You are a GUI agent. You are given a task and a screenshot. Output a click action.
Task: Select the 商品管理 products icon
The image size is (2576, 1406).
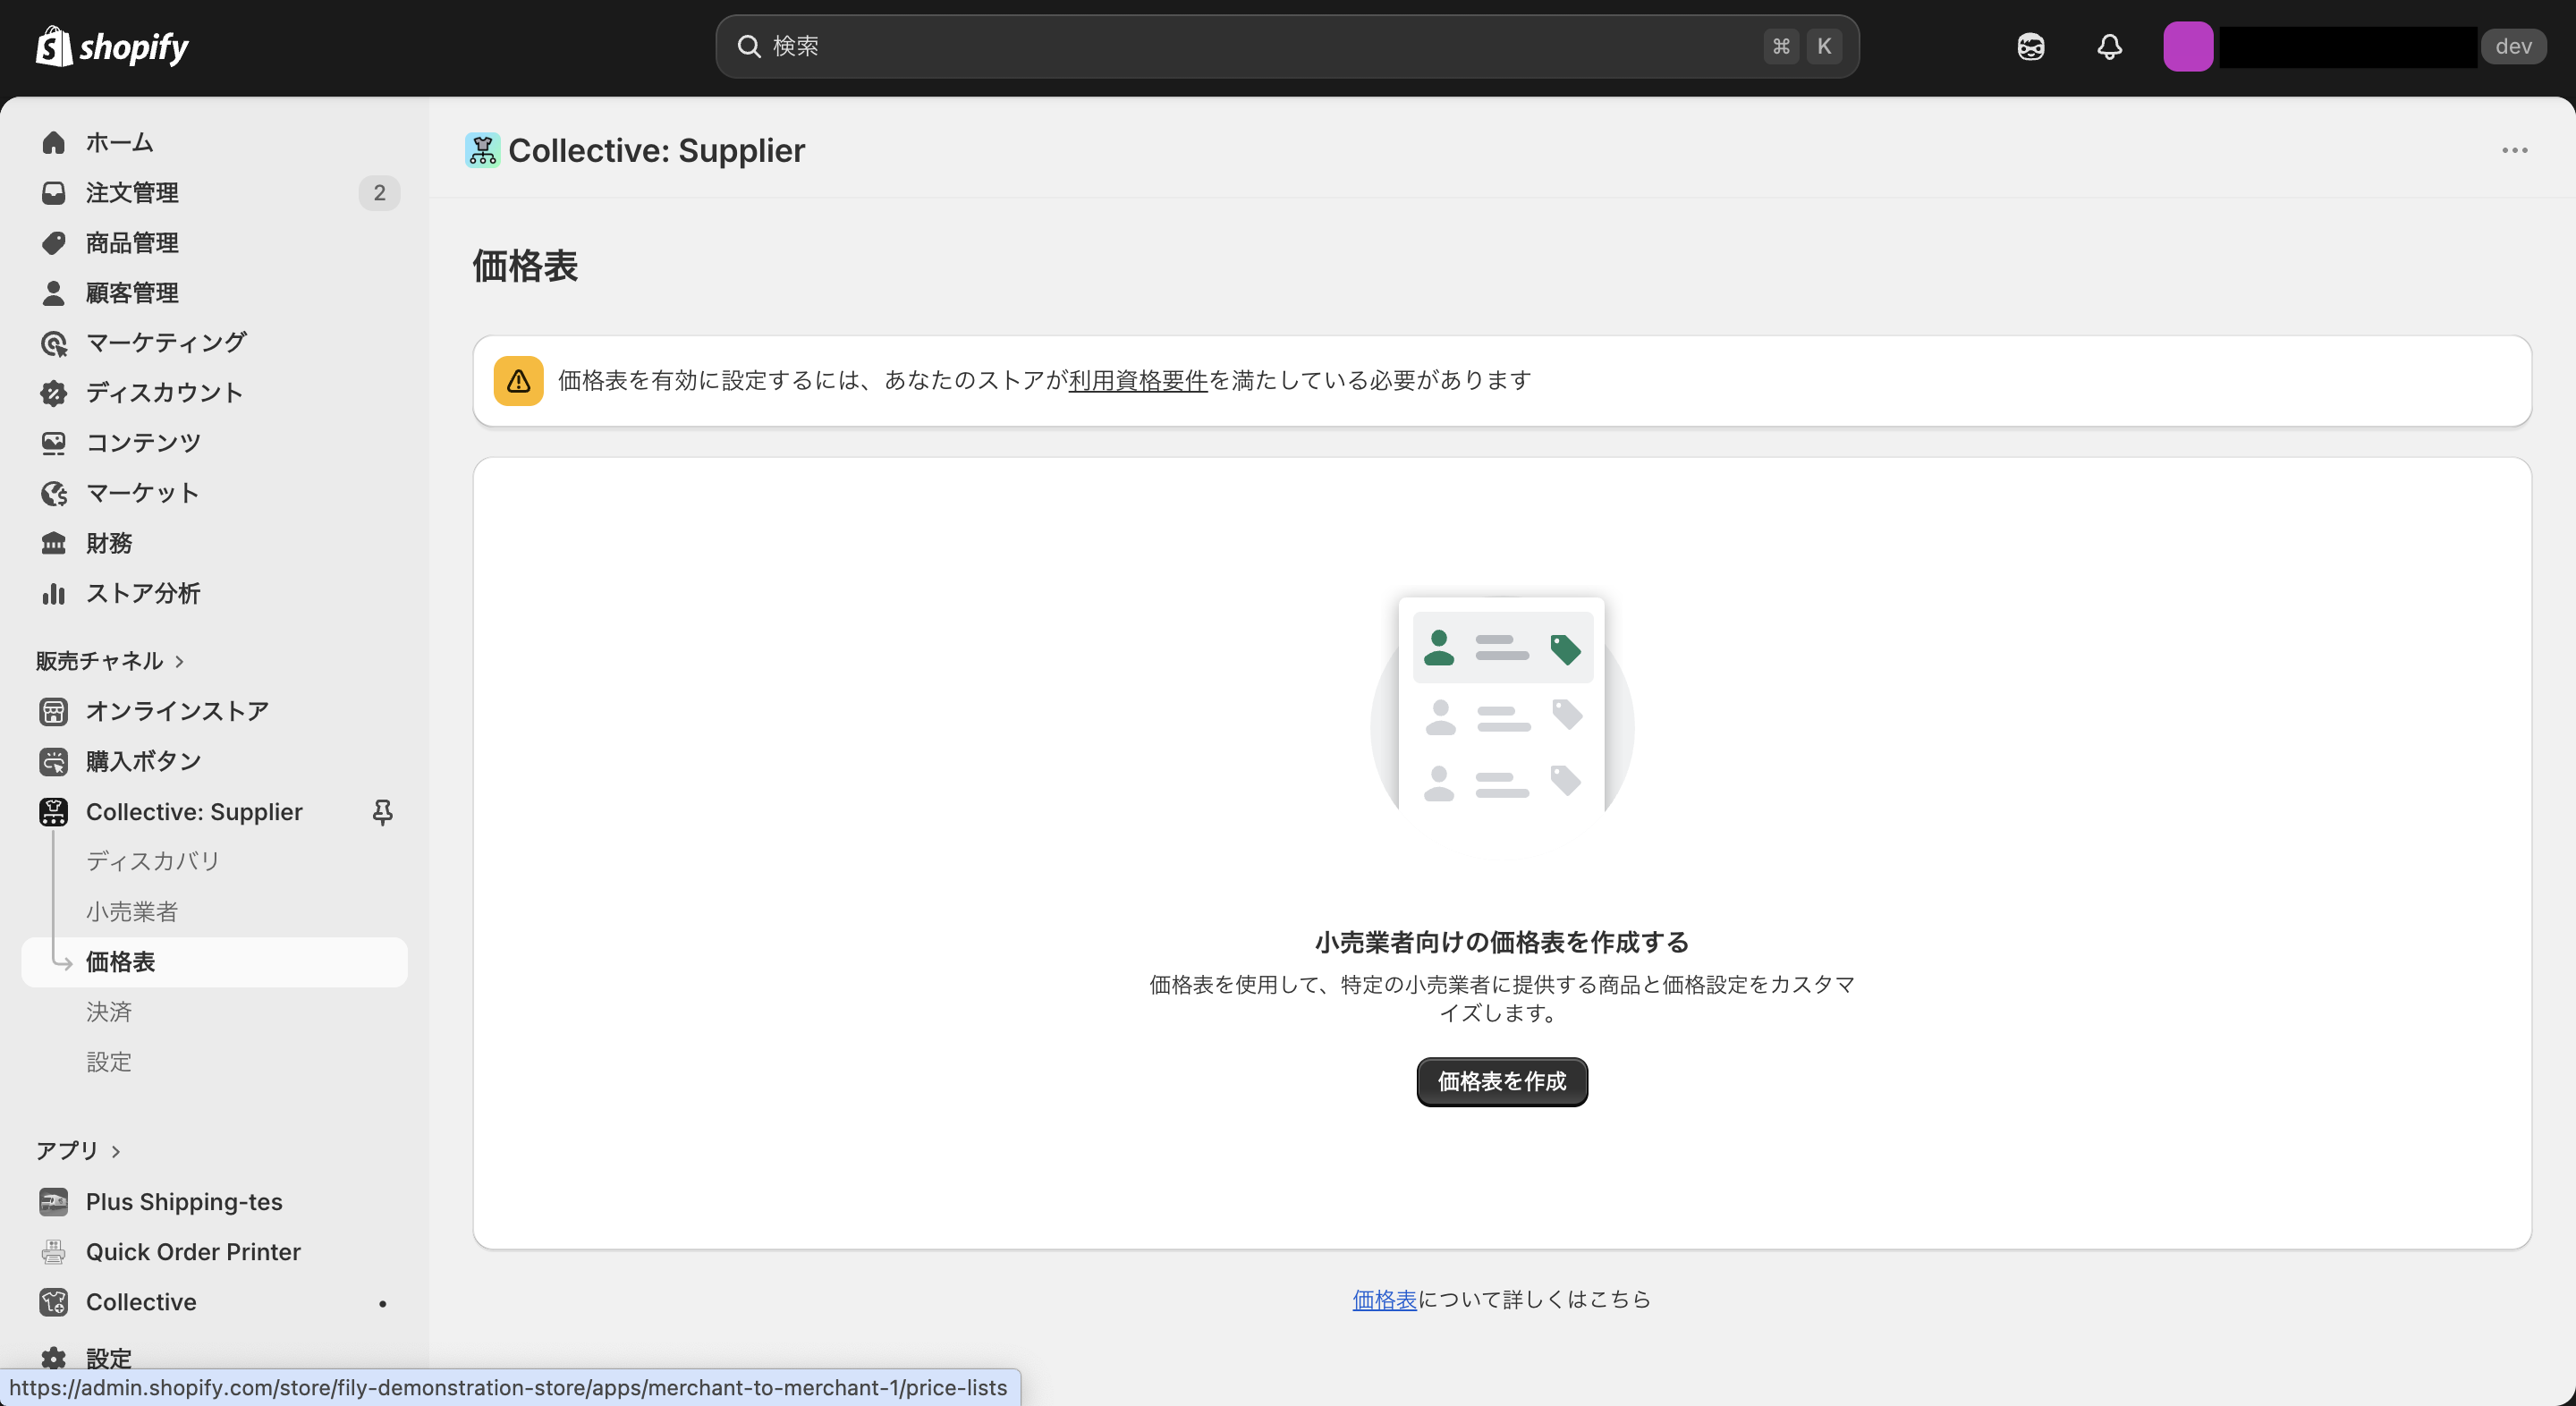[x=53, y=242]
